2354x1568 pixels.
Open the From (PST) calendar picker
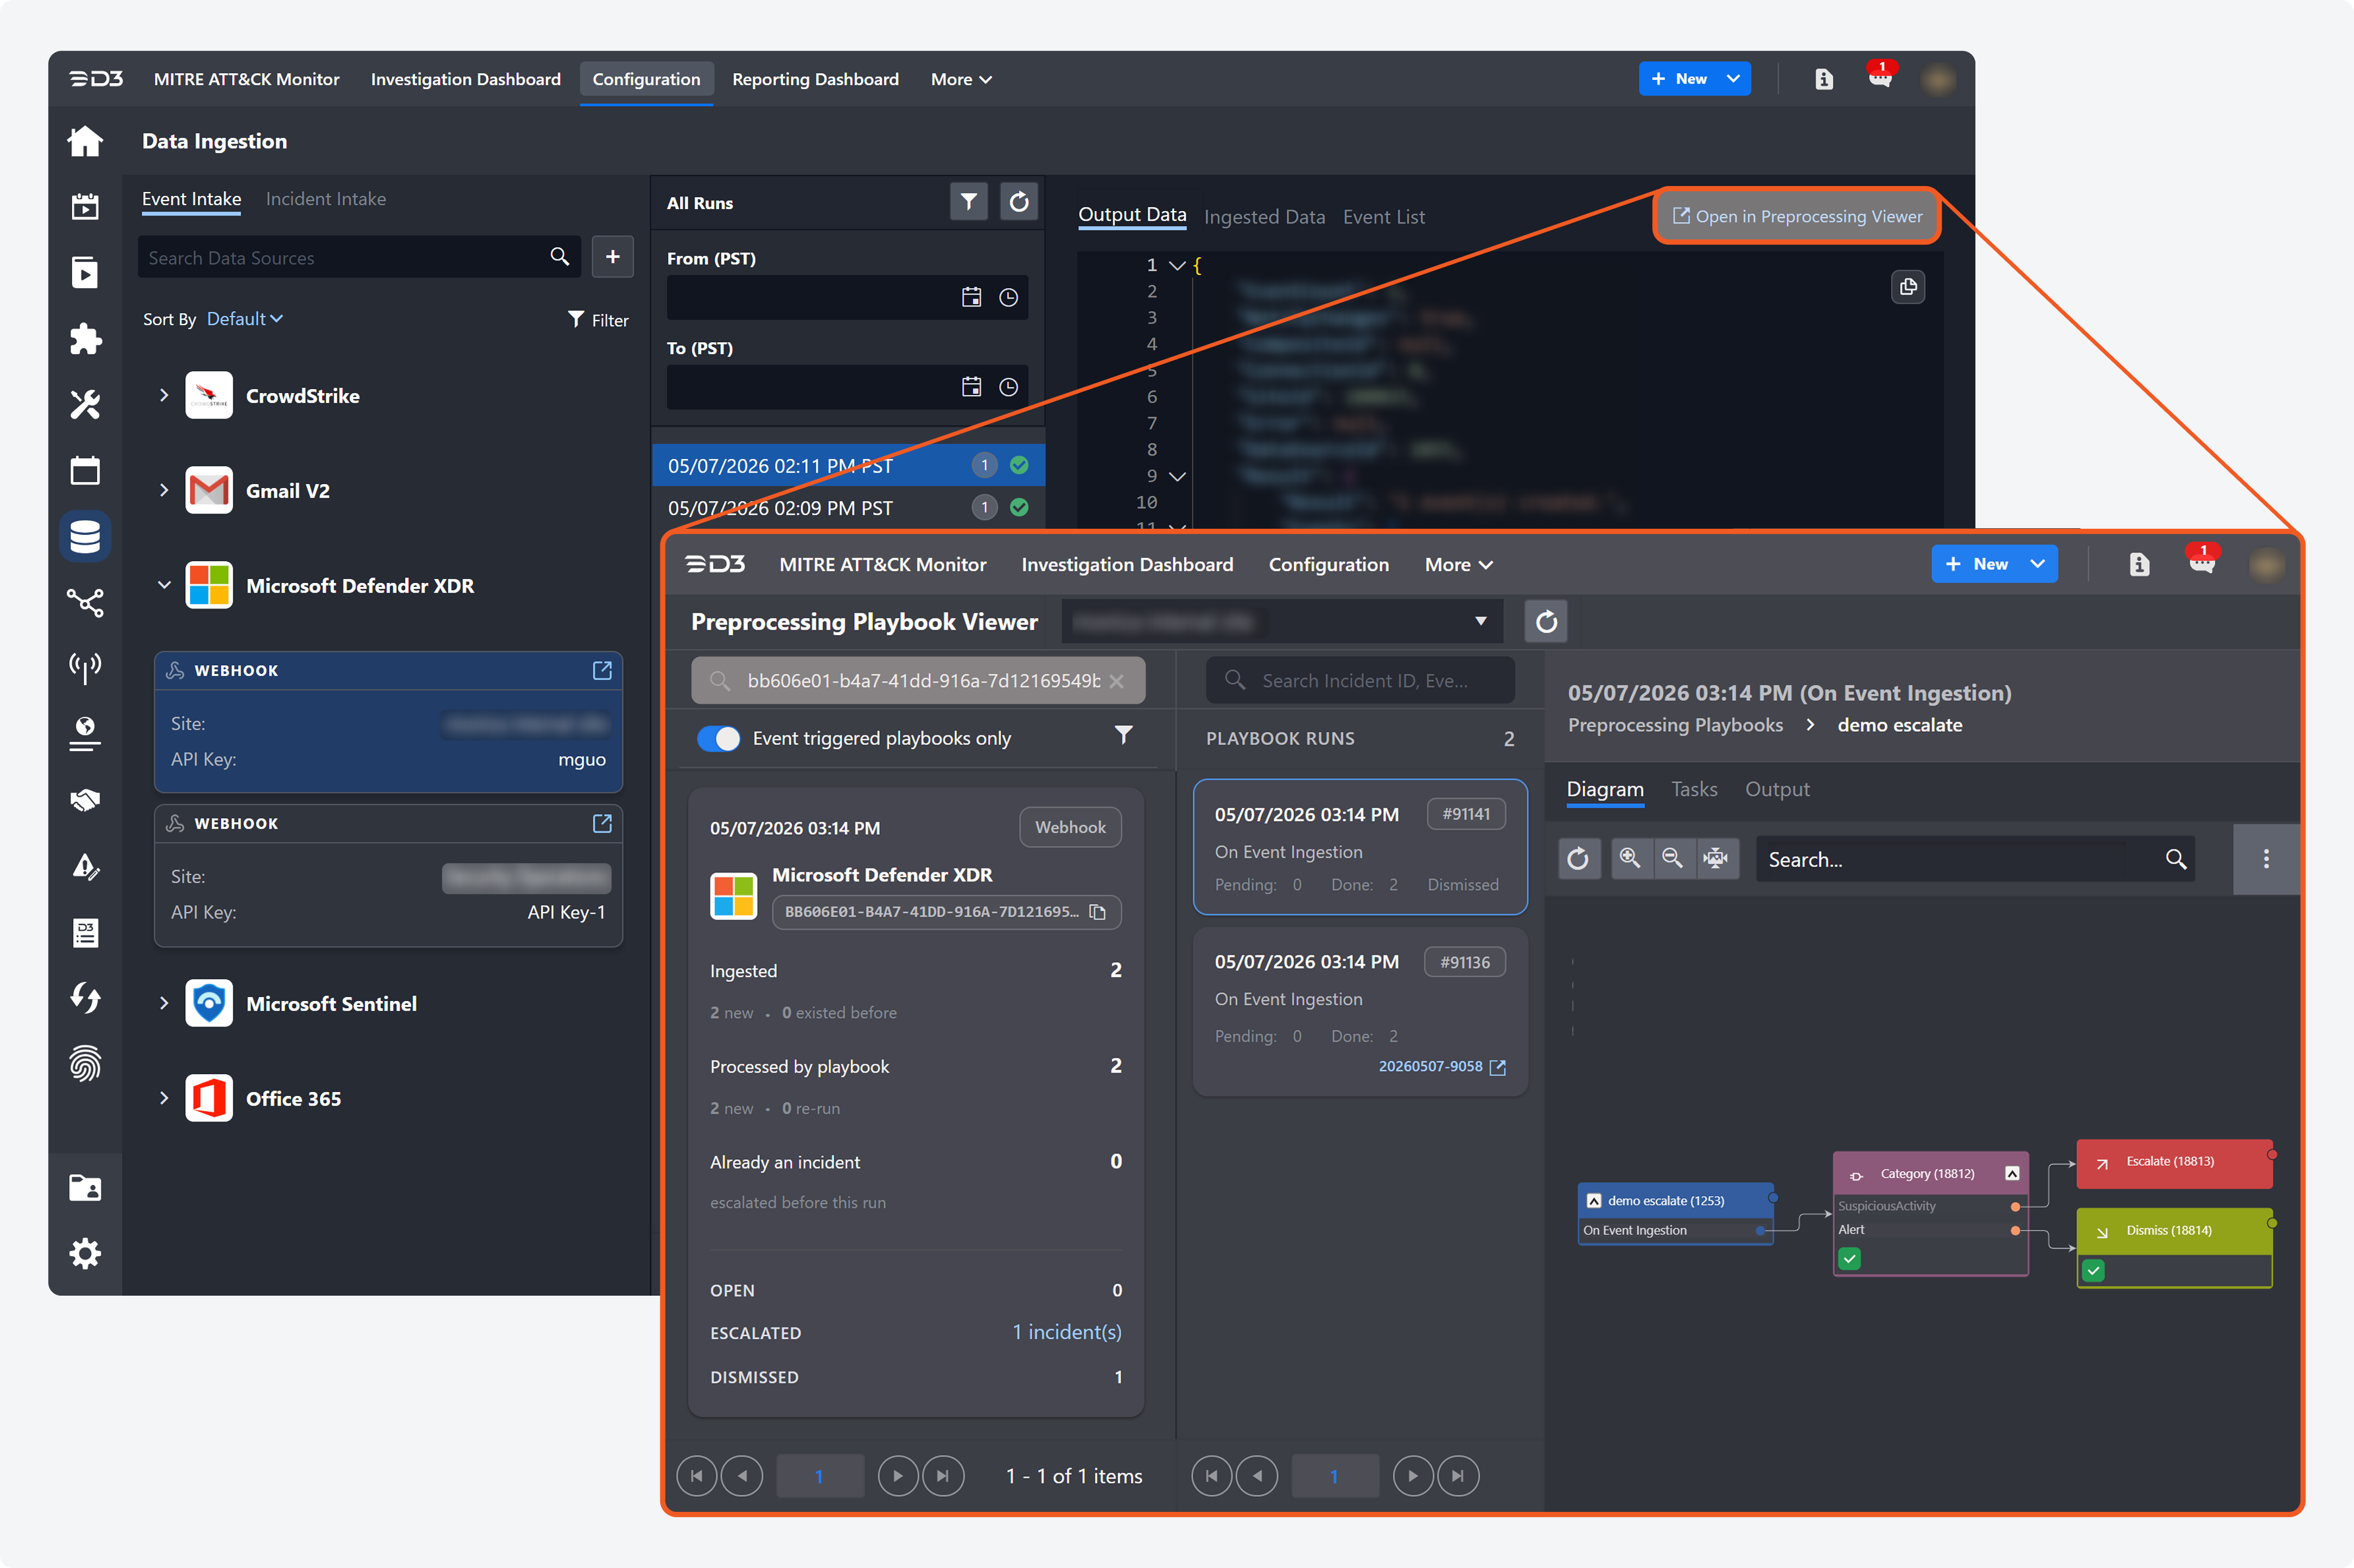(970, 297)
